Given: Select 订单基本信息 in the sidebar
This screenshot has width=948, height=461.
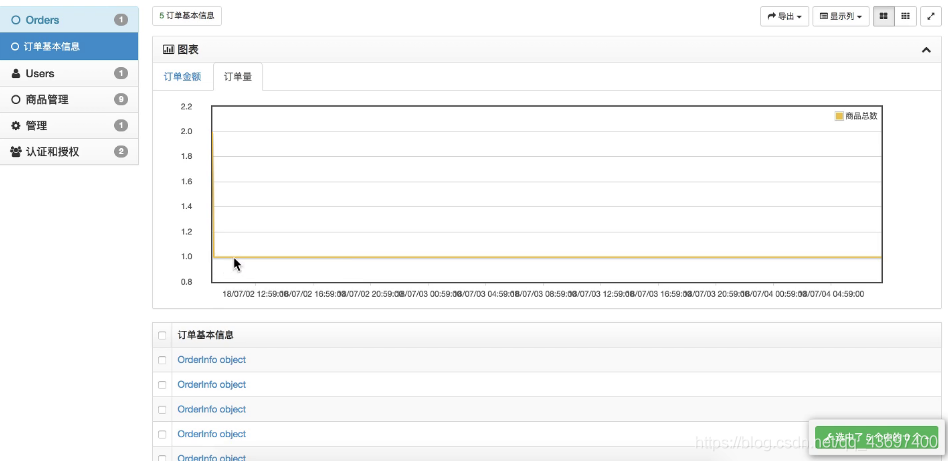Looking at the screenshot, I should tap(69, 46).
